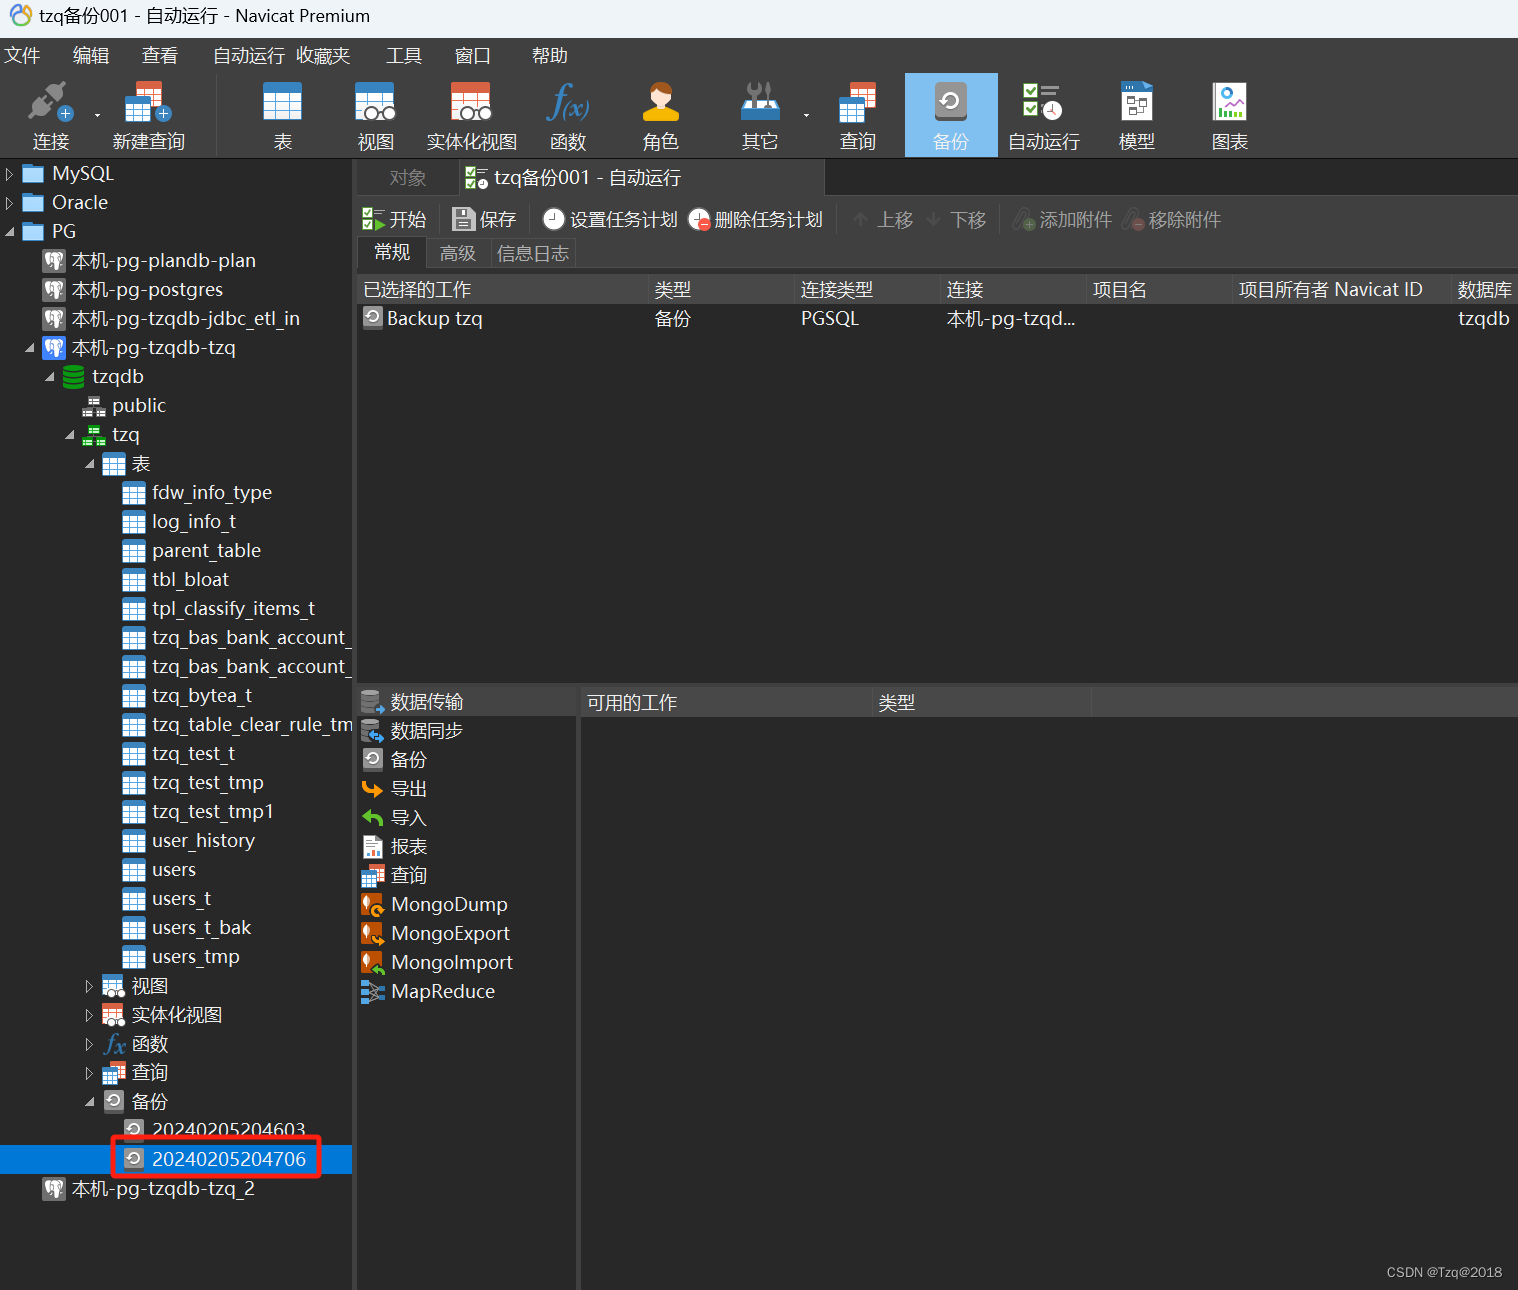1518x1290 pixels.
Task: Switch to the 信息日志 (Message Log) tab
Action: coord(533,254)
